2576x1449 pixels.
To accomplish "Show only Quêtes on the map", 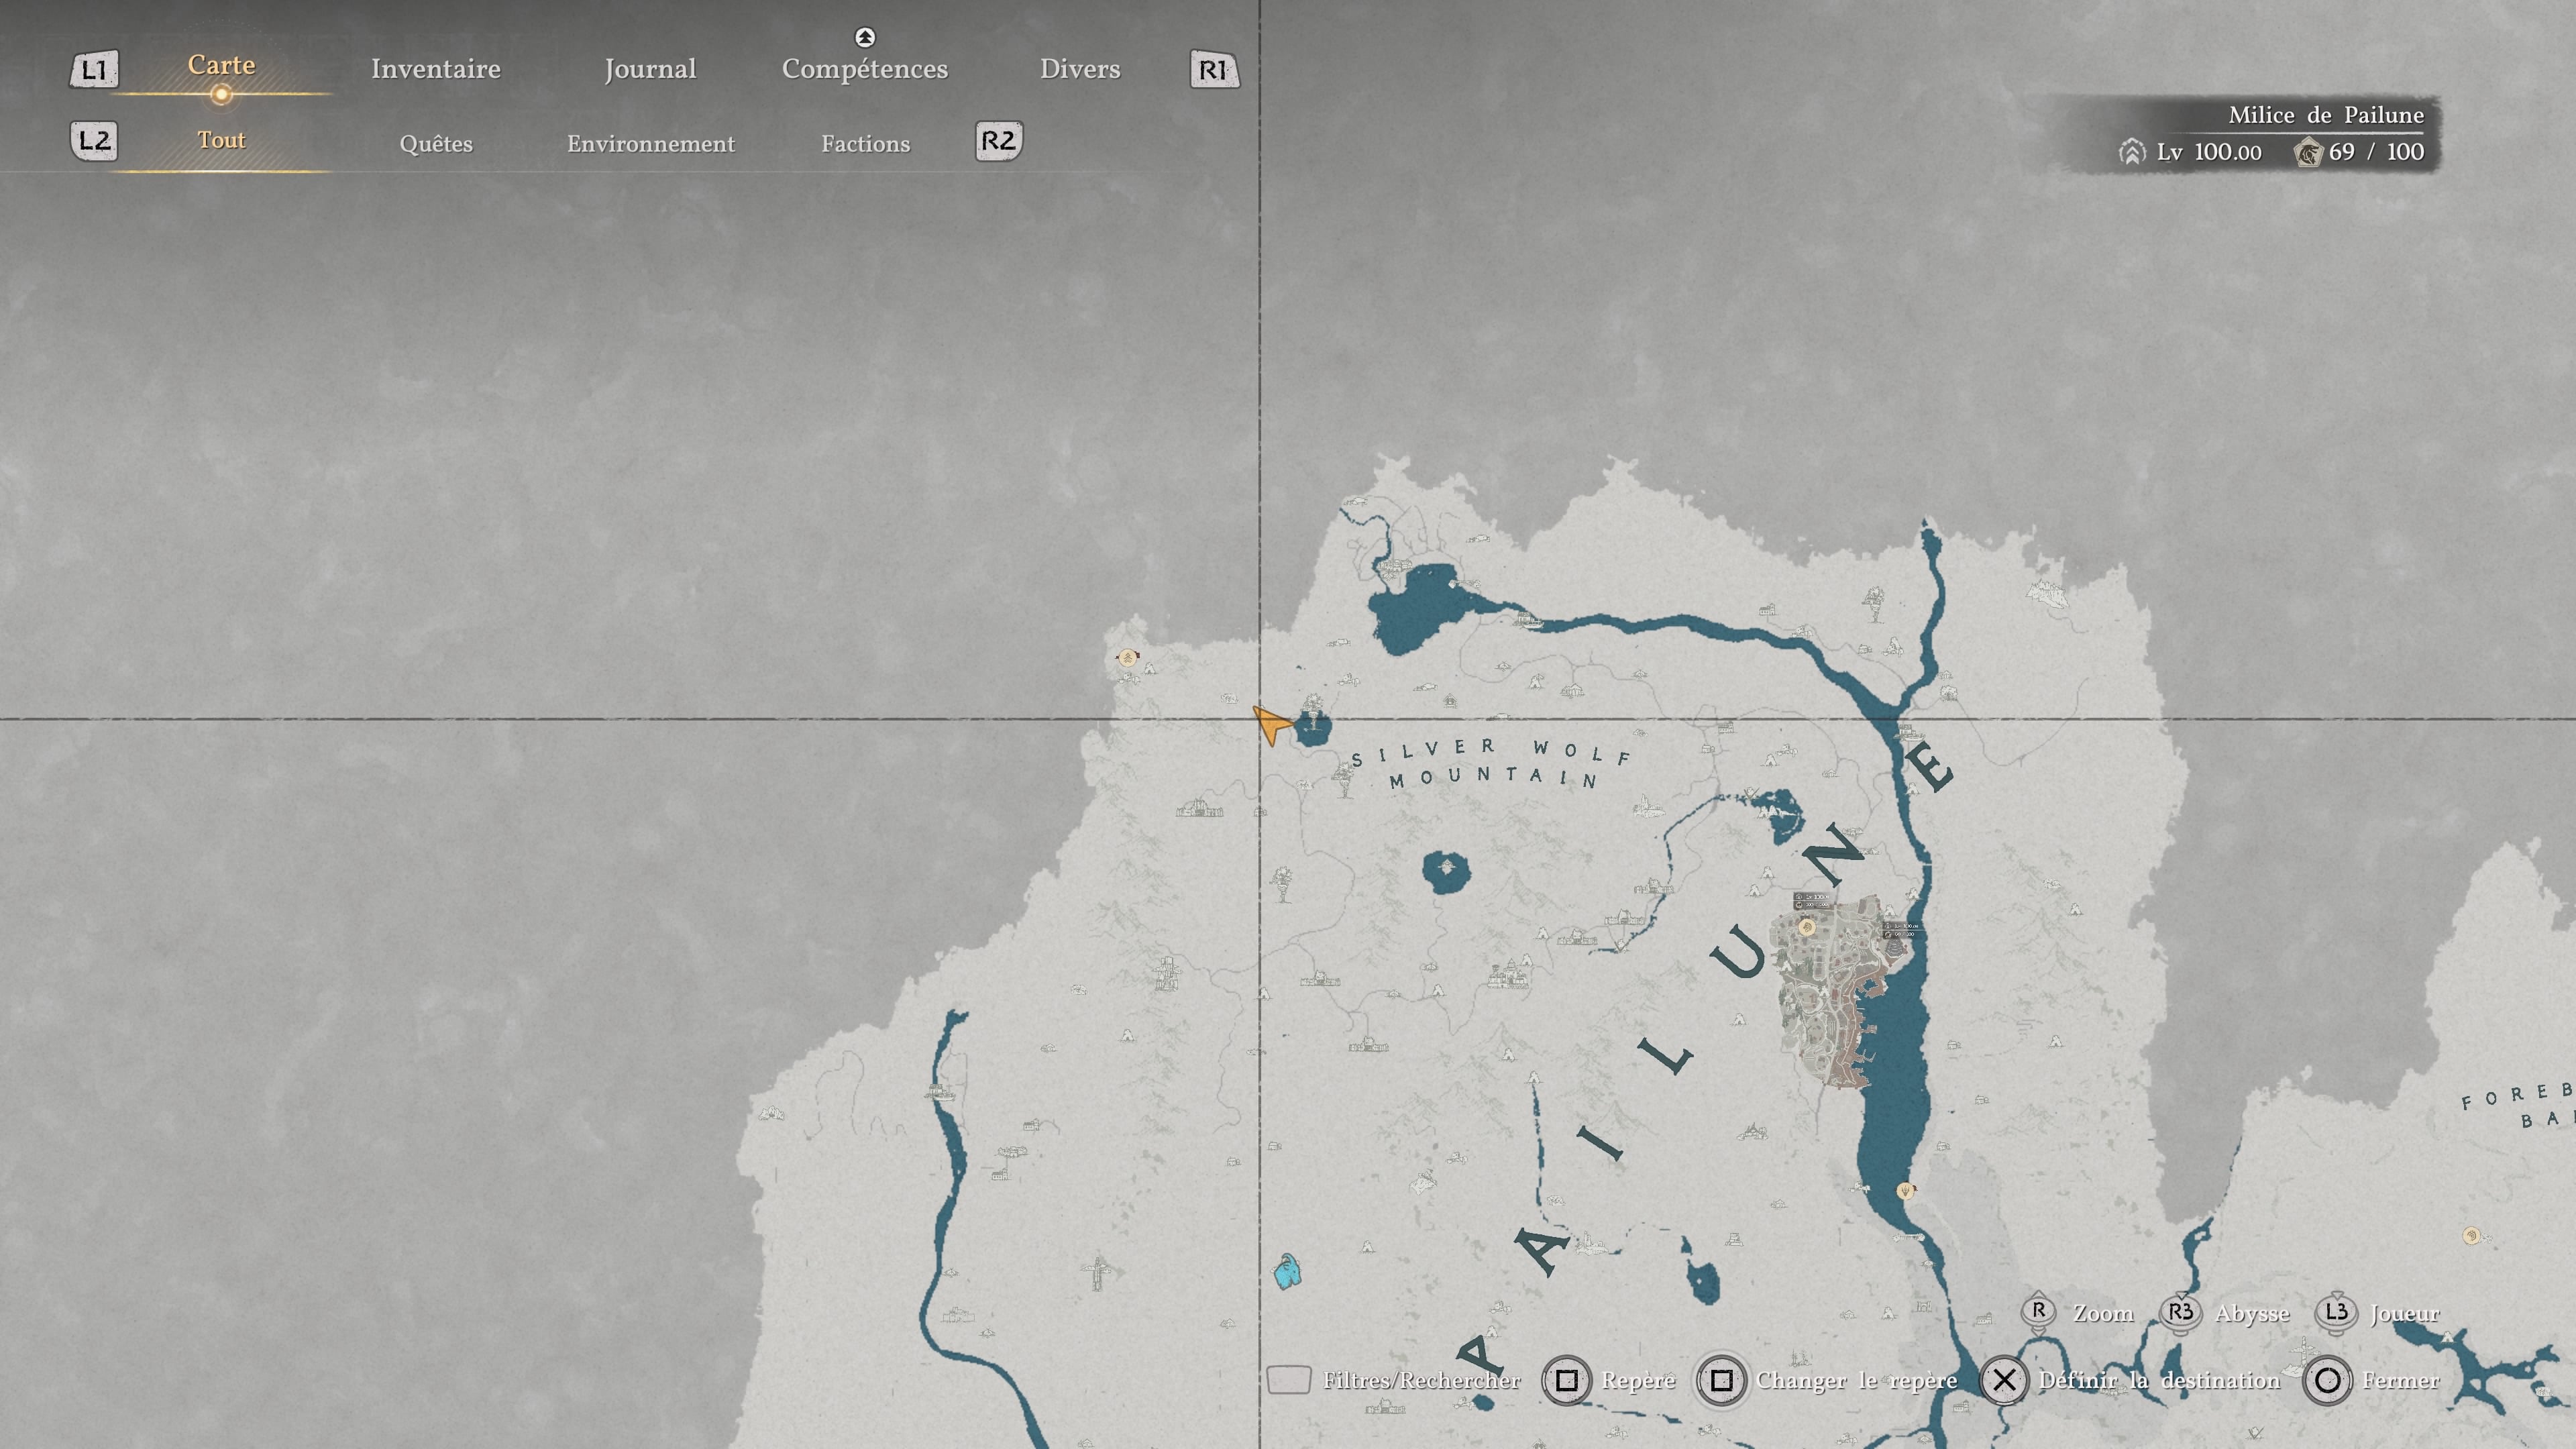I will pos(436,144).
